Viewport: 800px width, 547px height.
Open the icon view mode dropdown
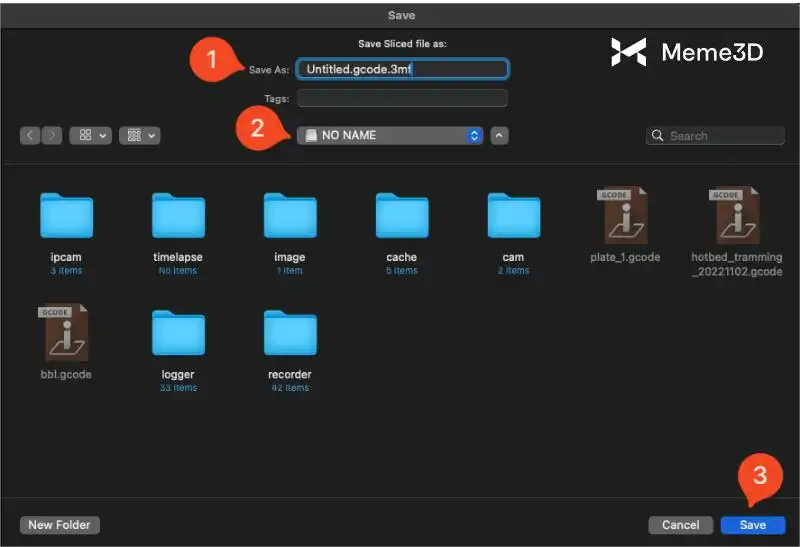point(90,135)
